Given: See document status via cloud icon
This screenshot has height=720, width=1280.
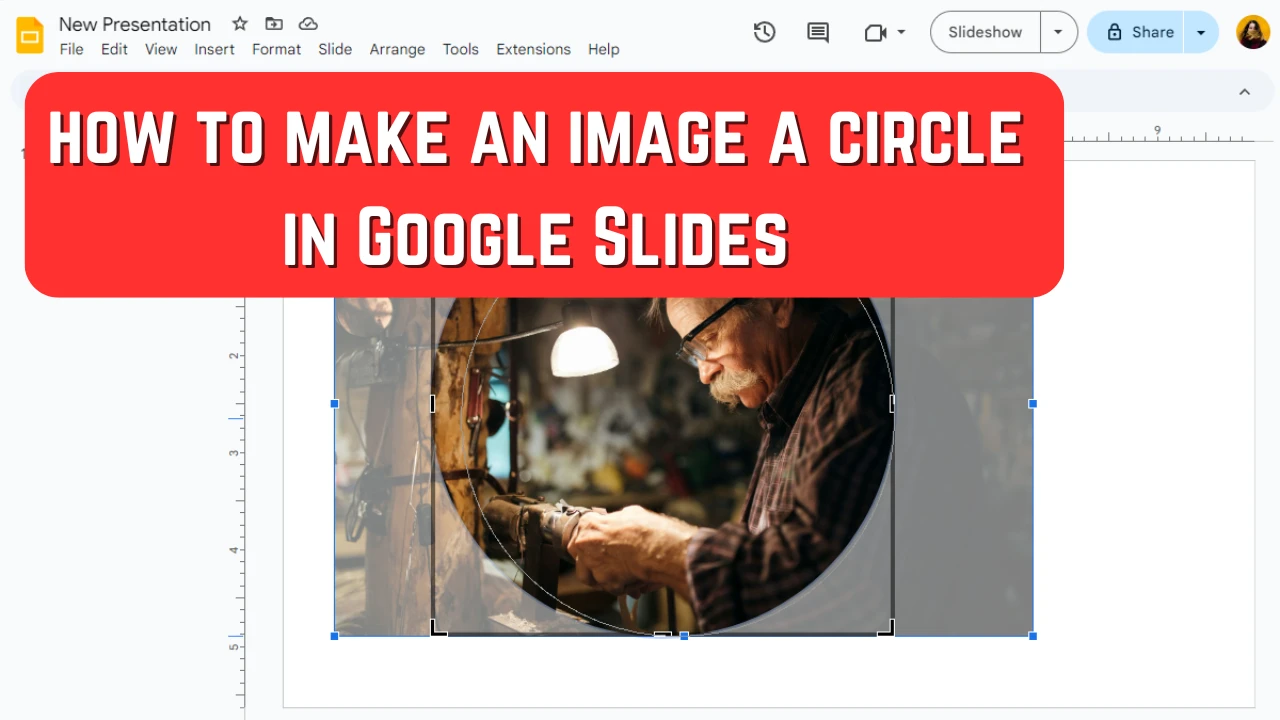Looking at the screenshot, I should coord(307,23).
